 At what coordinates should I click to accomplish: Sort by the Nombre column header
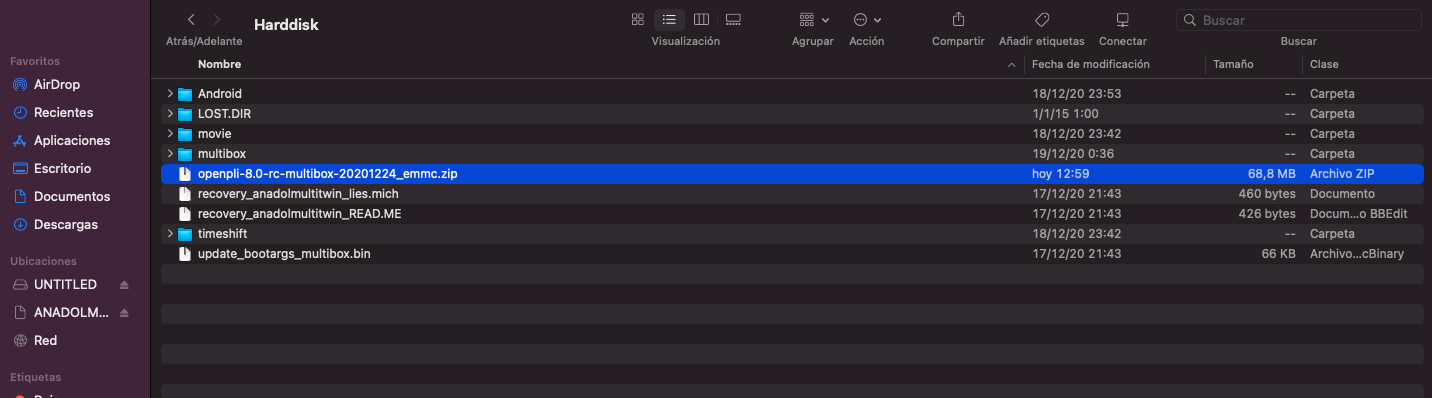tap(219, 64)
